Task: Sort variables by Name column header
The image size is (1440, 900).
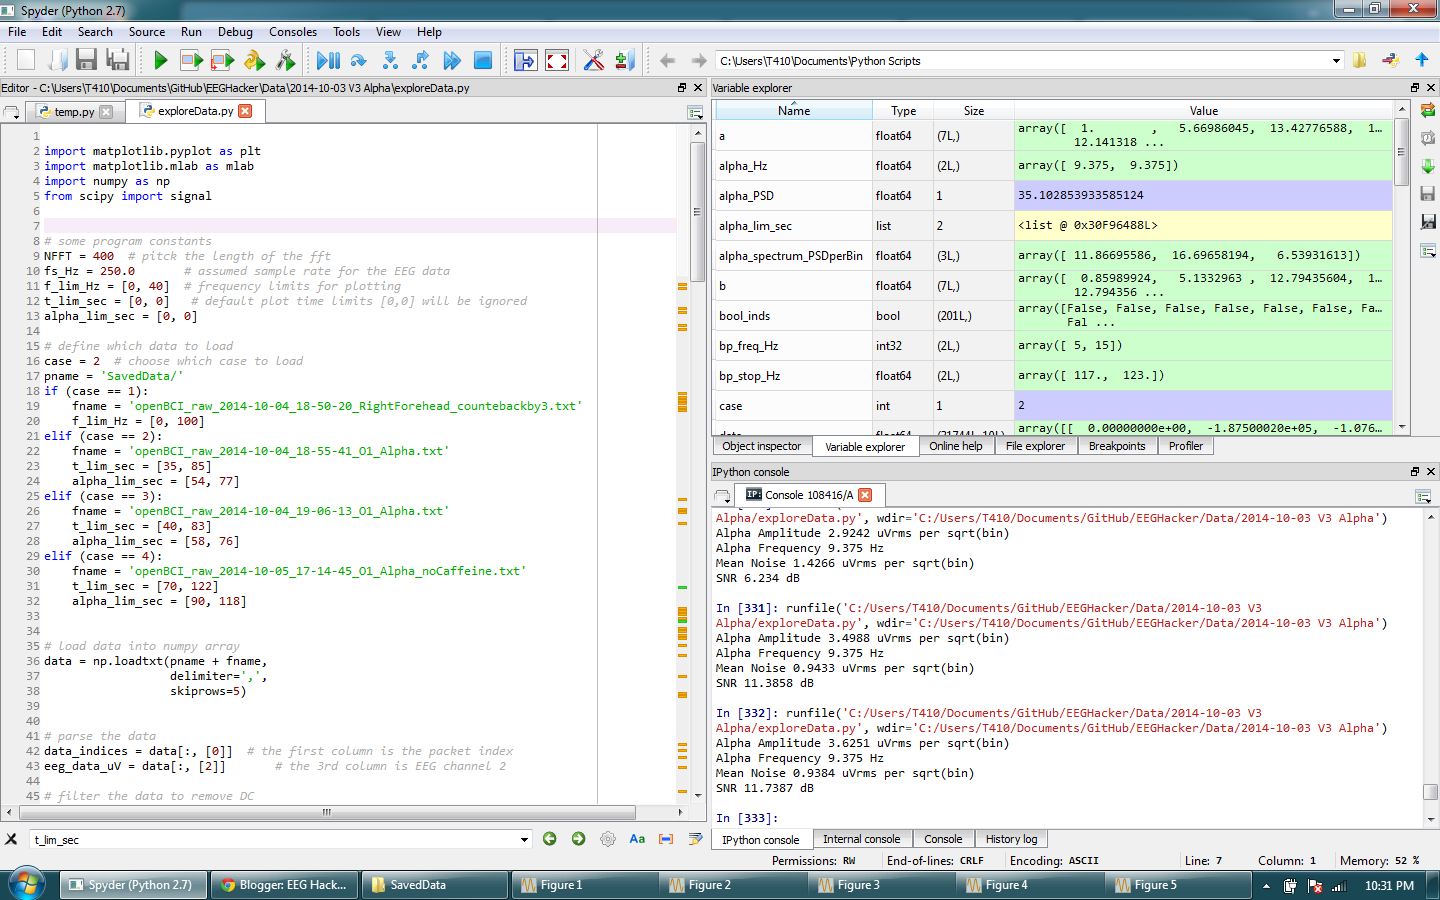Action: 794,111
